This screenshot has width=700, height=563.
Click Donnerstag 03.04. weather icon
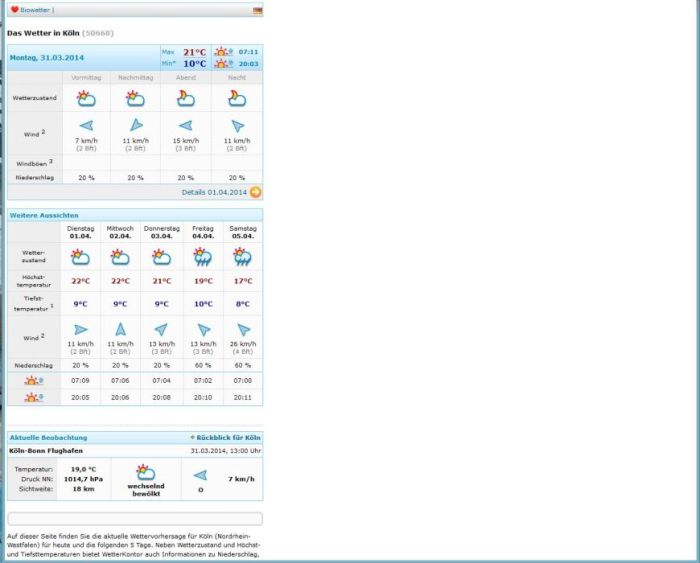(162, 257)
